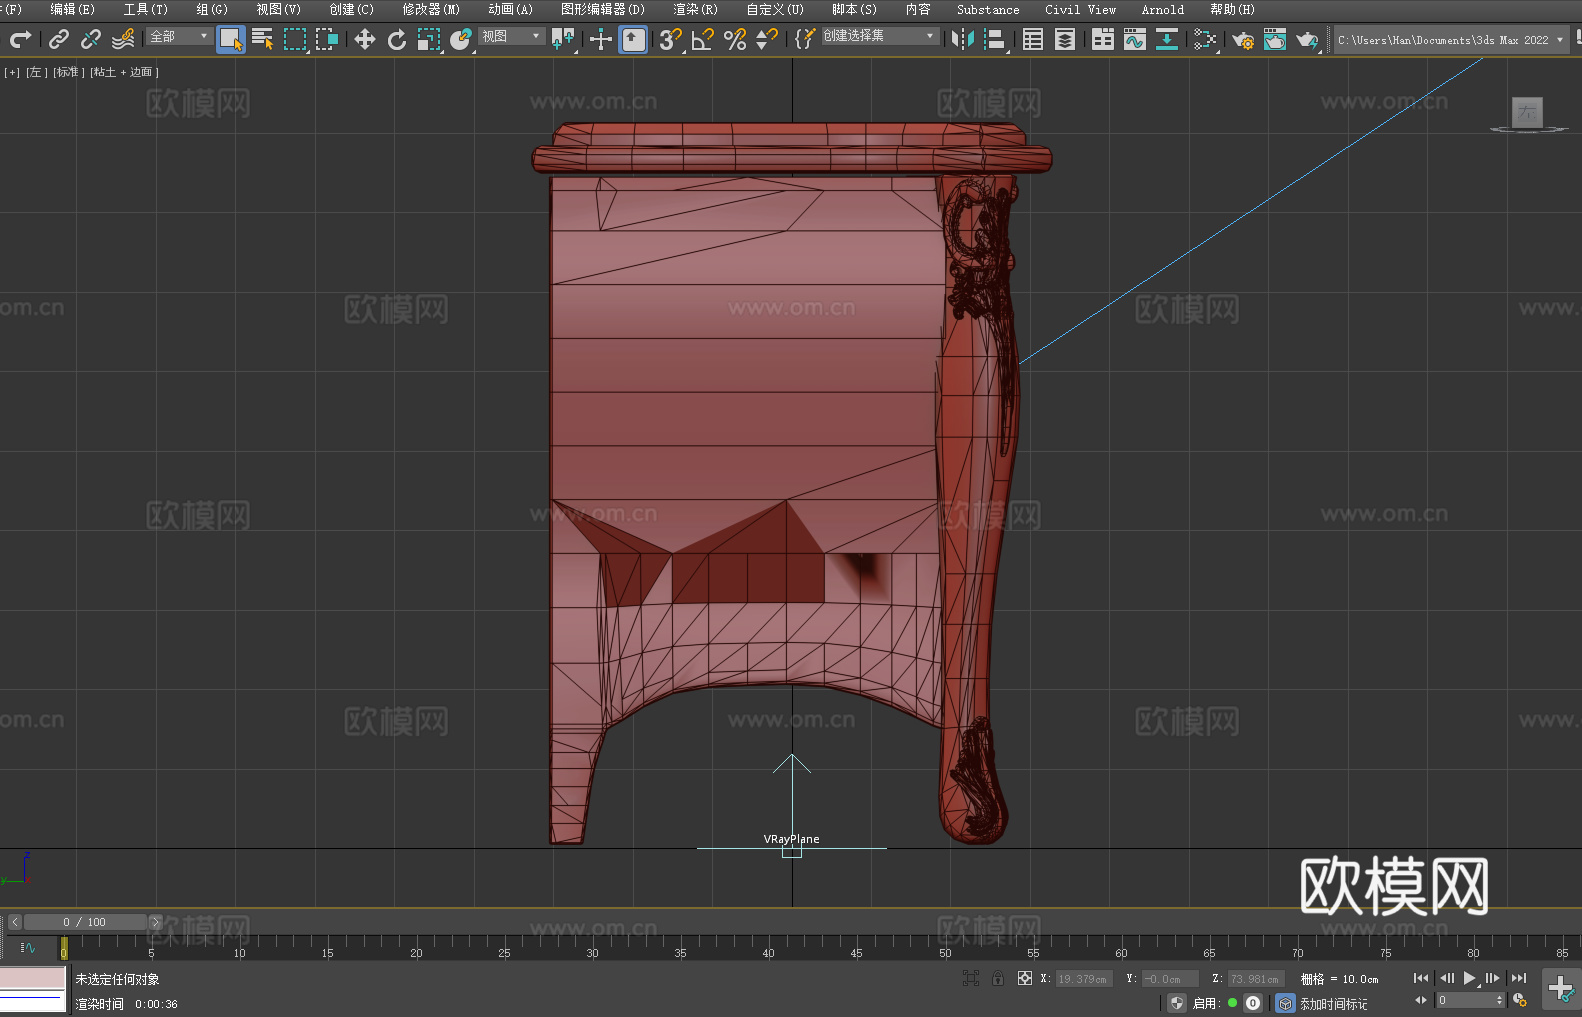Open the 渲染(R) menu
Image resolution: width=1582 pixels, height=1017 pixels.
[695, 9]
